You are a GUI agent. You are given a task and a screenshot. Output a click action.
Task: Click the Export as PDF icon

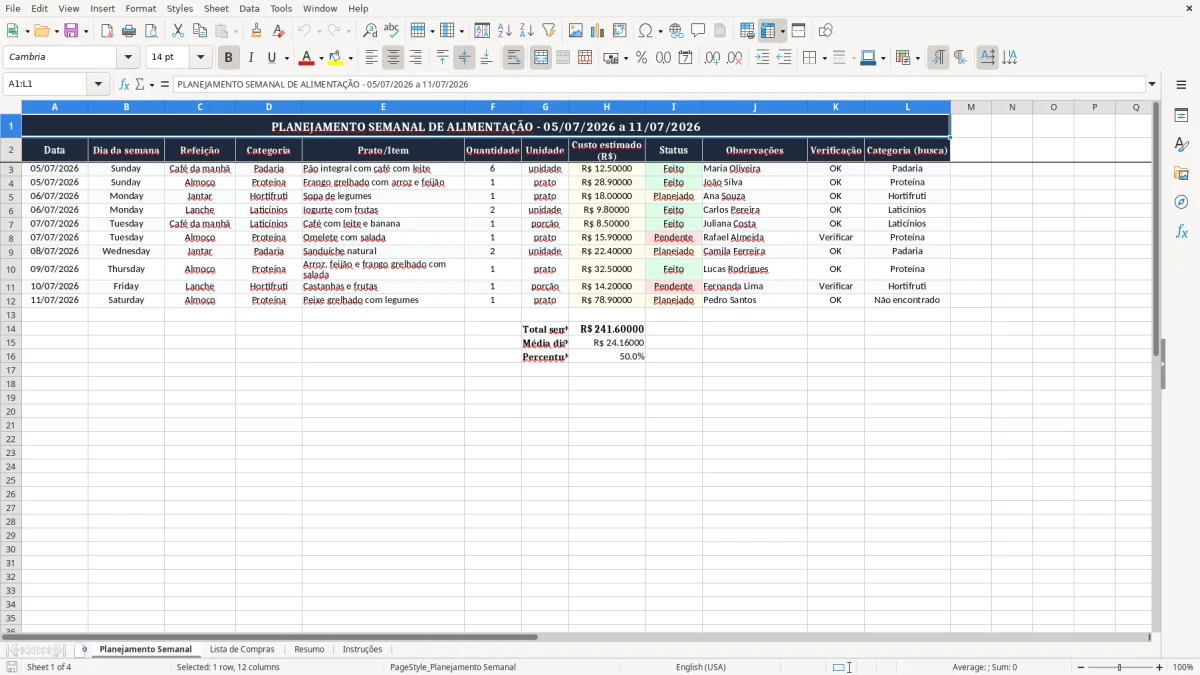[x=107, y=31]
